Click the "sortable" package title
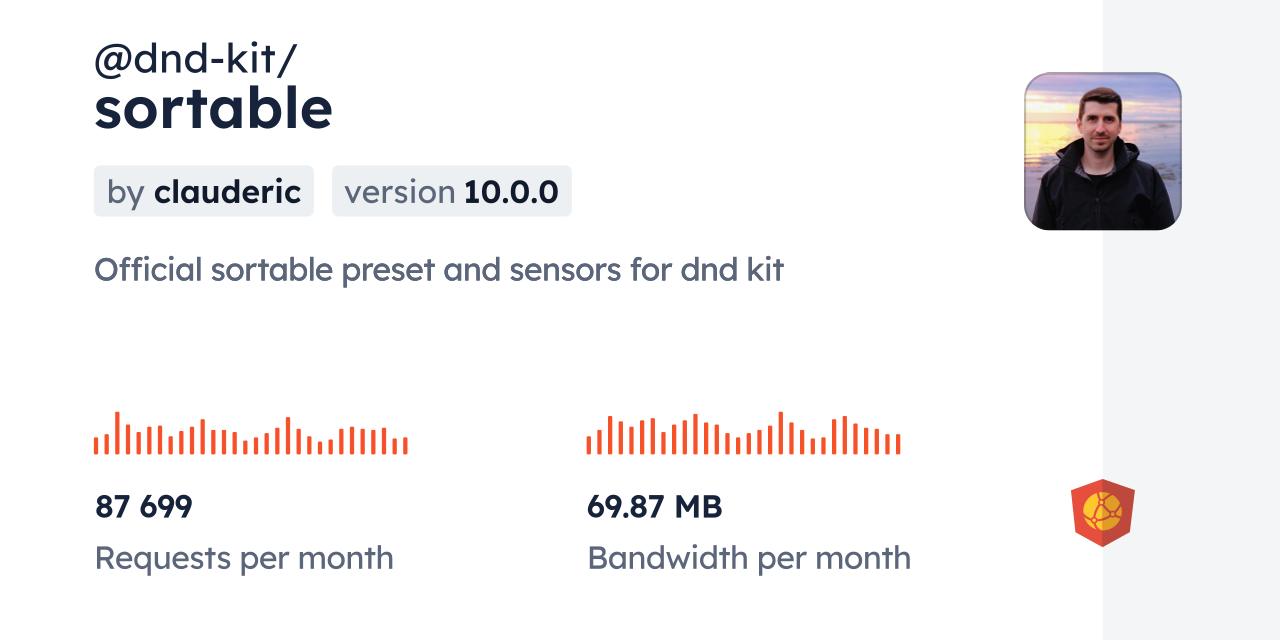This screenshot has width=1280, height=640. coord(213,109)
